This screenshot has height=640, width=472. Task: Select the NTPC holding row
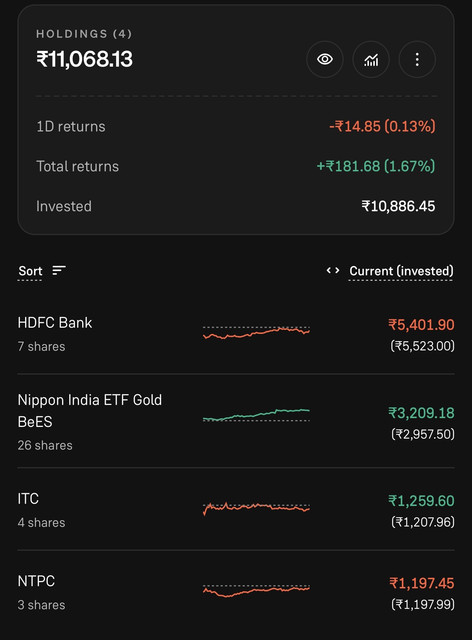236,593
